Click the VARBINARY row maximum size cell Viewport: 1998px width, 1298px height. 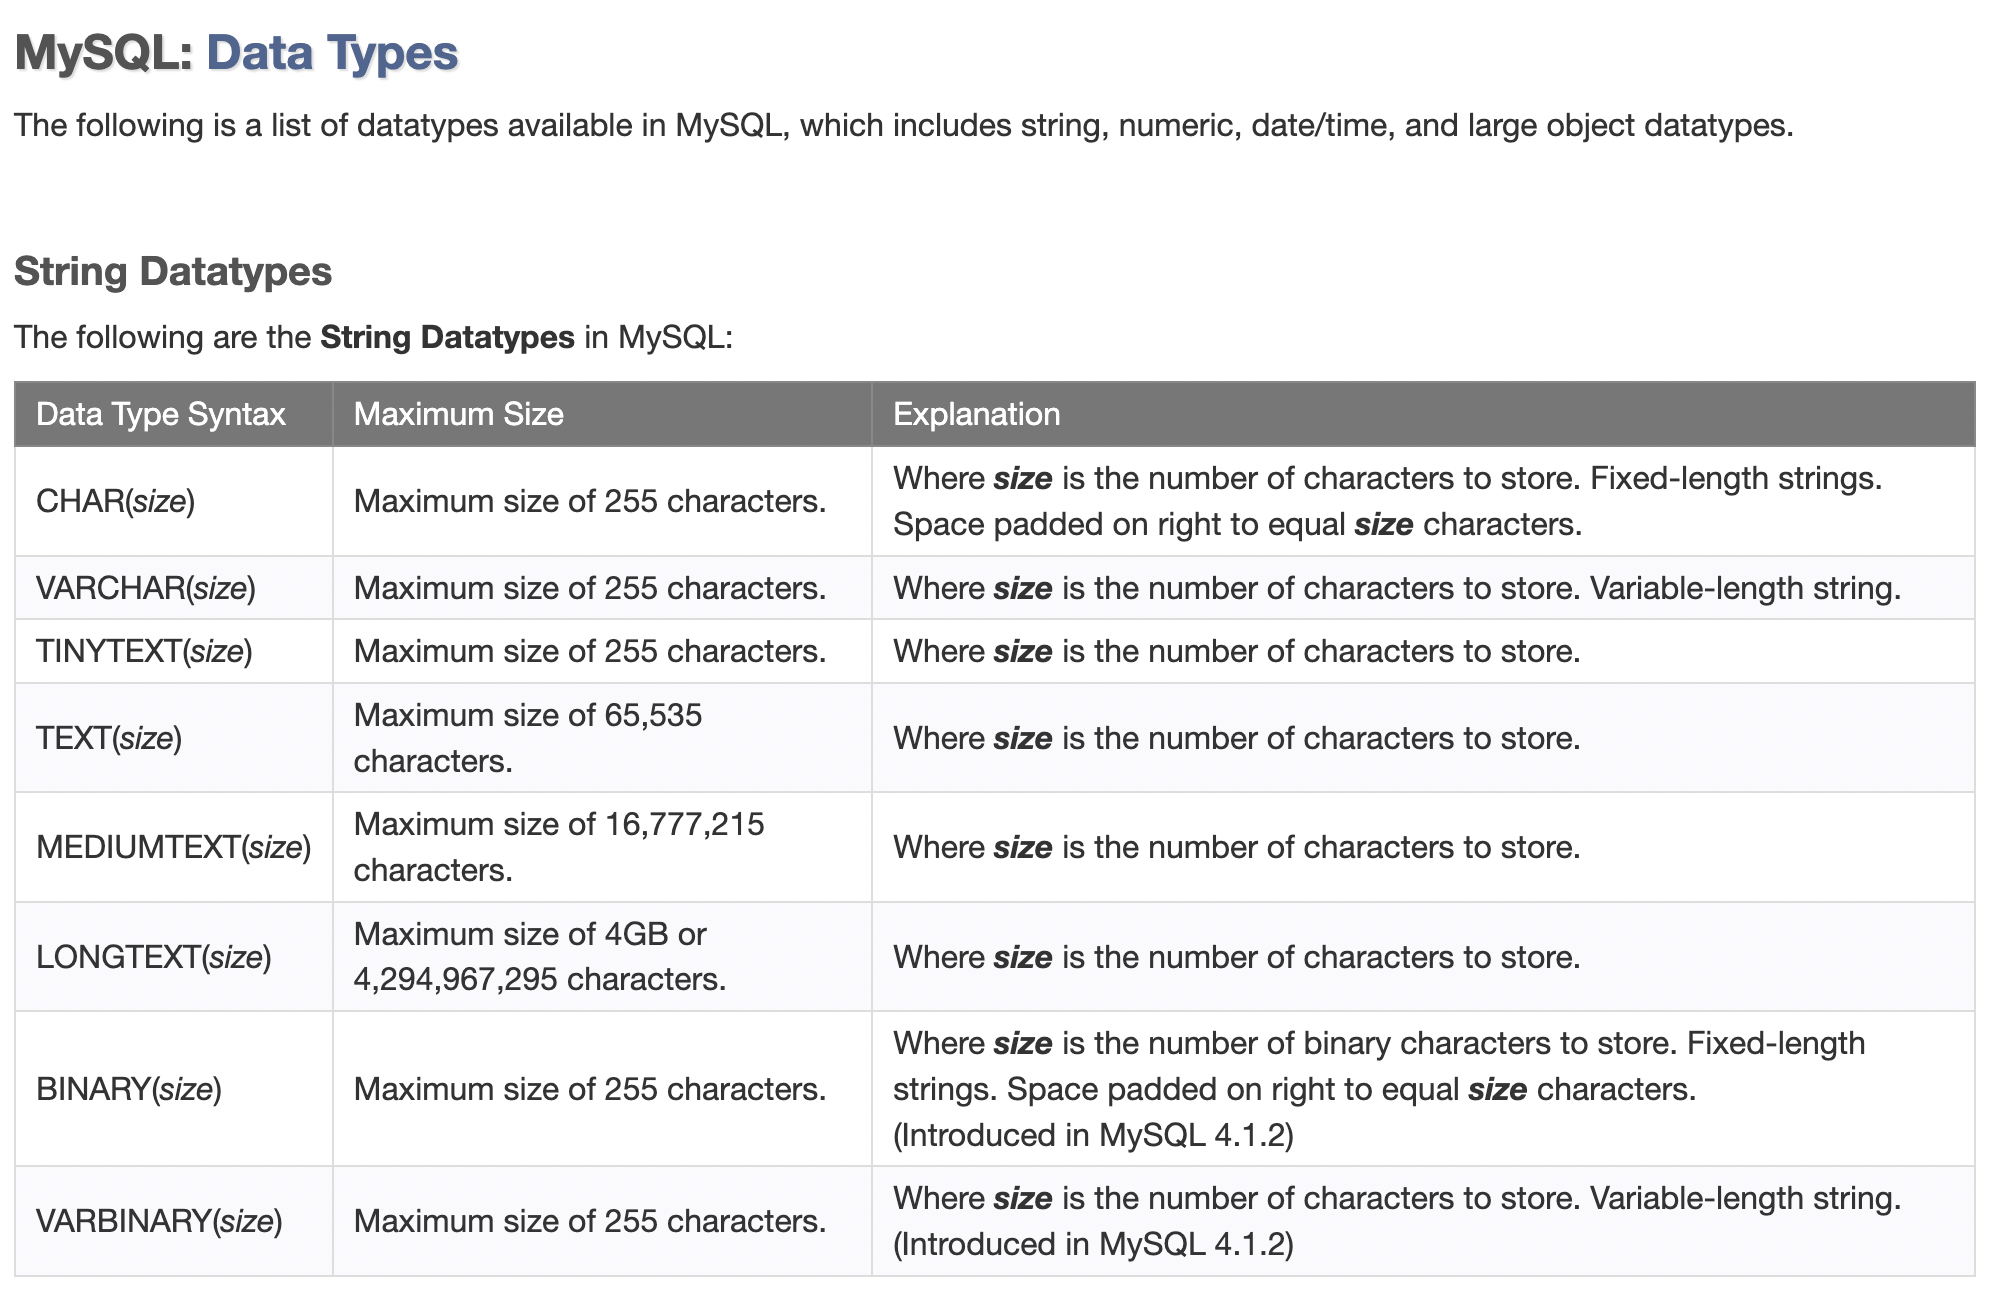[x=602, y=1221]
